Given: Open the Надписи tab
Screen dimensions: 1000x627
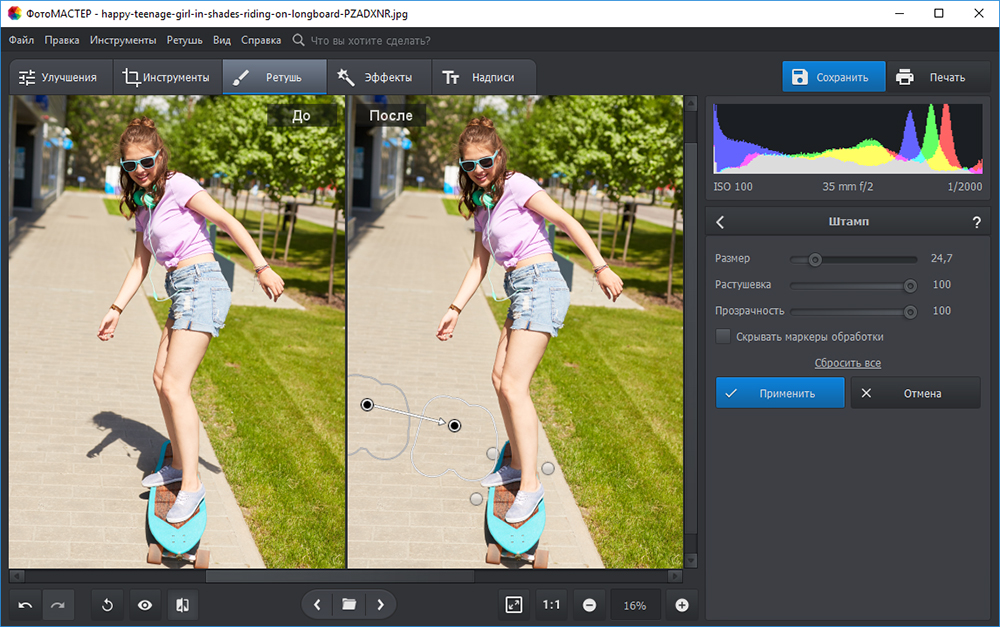Looking at the screenshot, I should click(x=483, y=77).
